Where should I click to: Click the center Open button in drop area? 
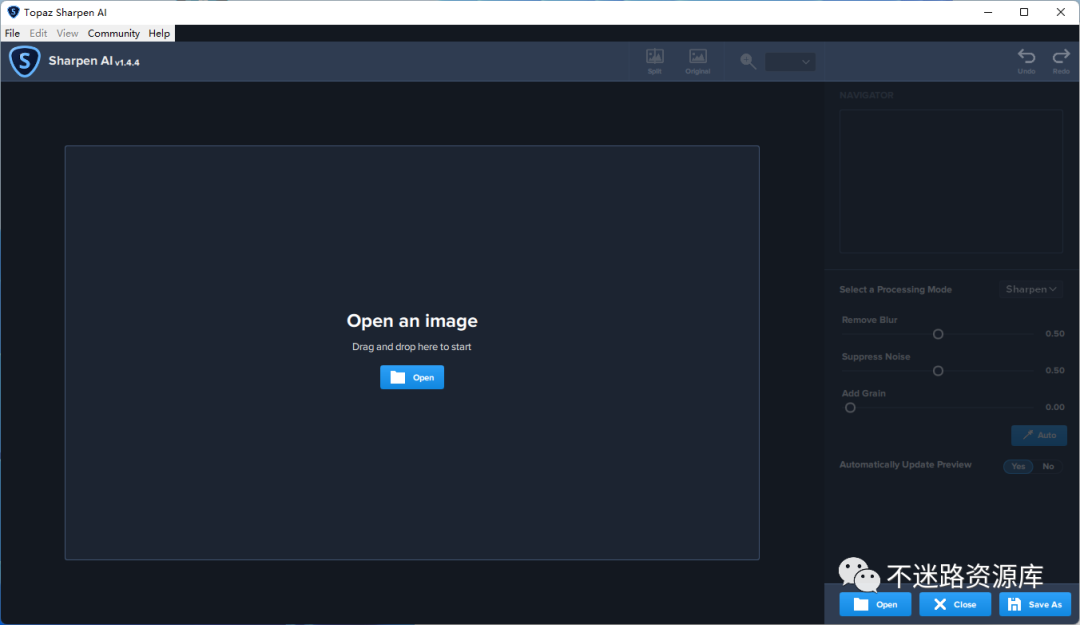pos(412,377)
